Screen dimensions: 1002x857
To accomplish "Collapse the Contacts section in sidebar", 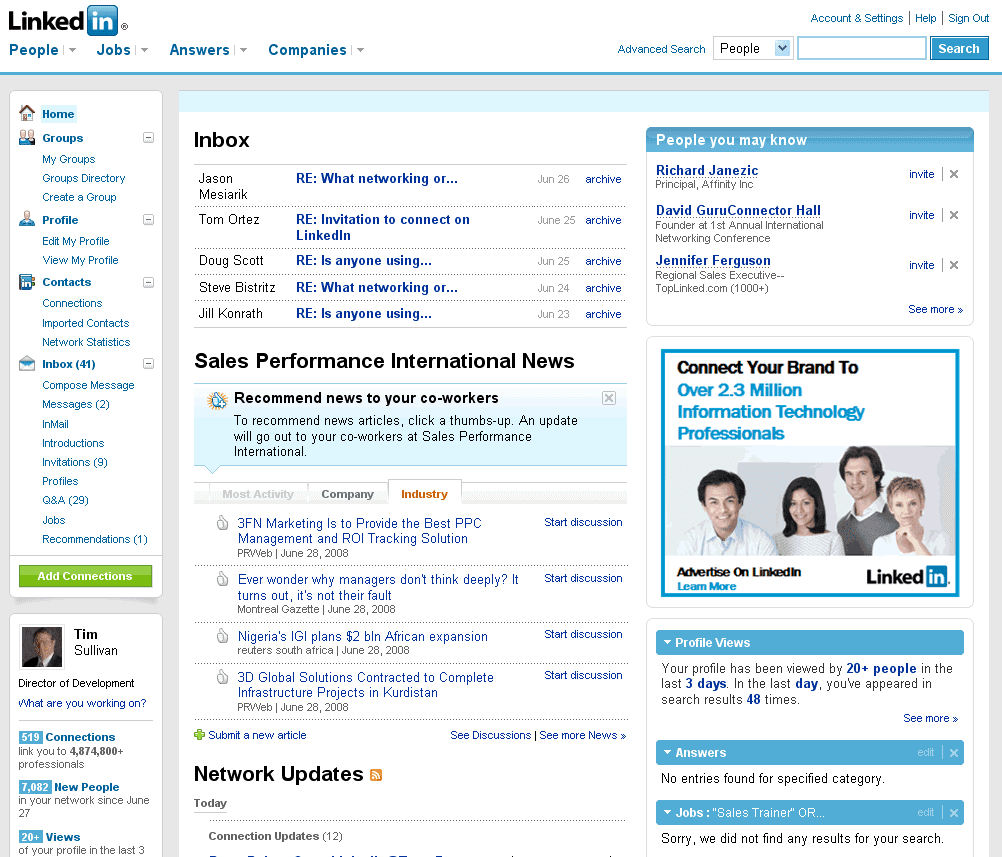I will [148, 283].
